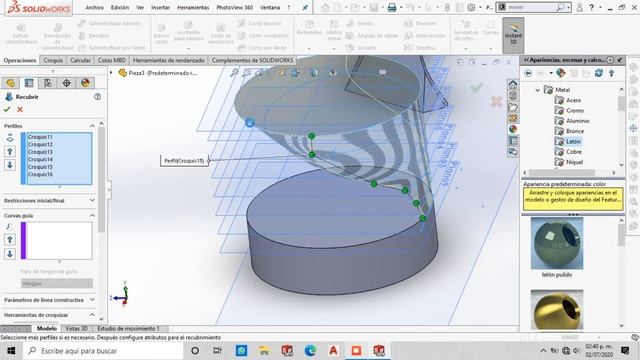Open the File Explorer task pane tab

point(513,107)
